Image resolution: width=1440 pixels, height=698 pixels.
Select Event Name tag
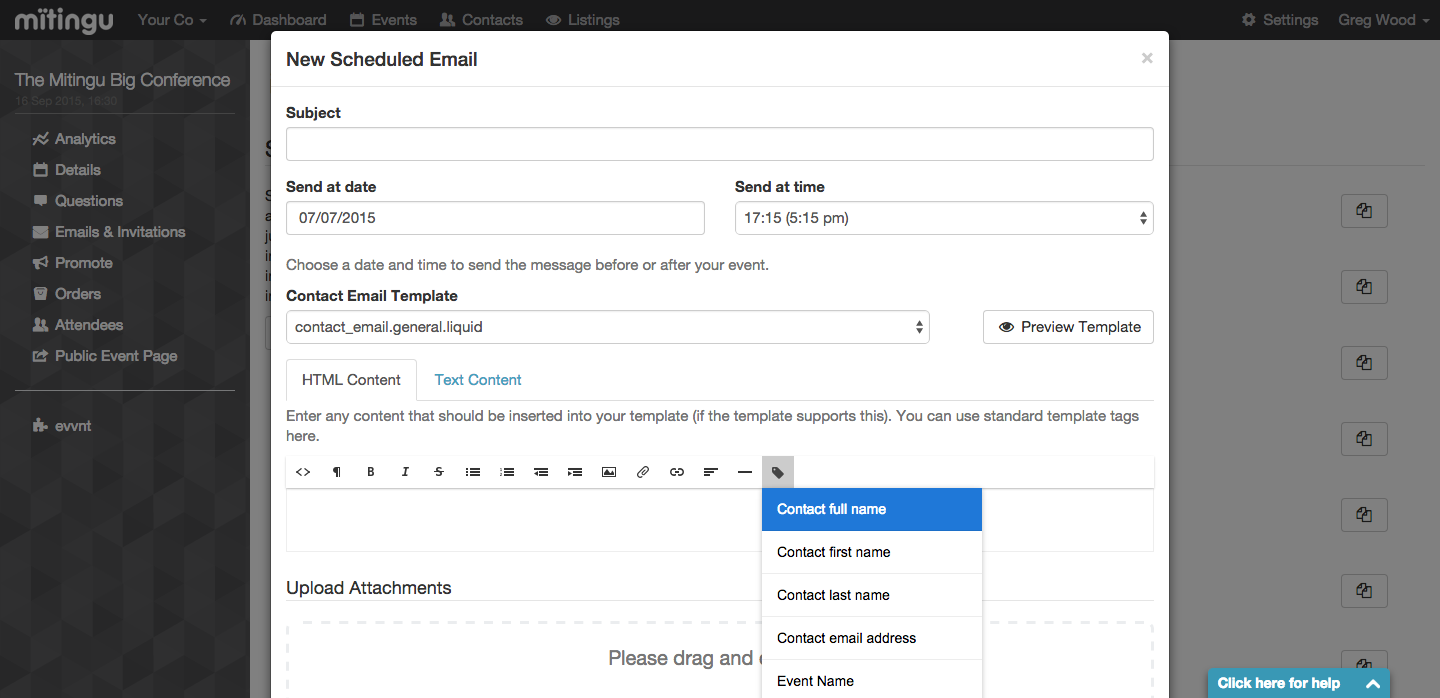[872, 681]
